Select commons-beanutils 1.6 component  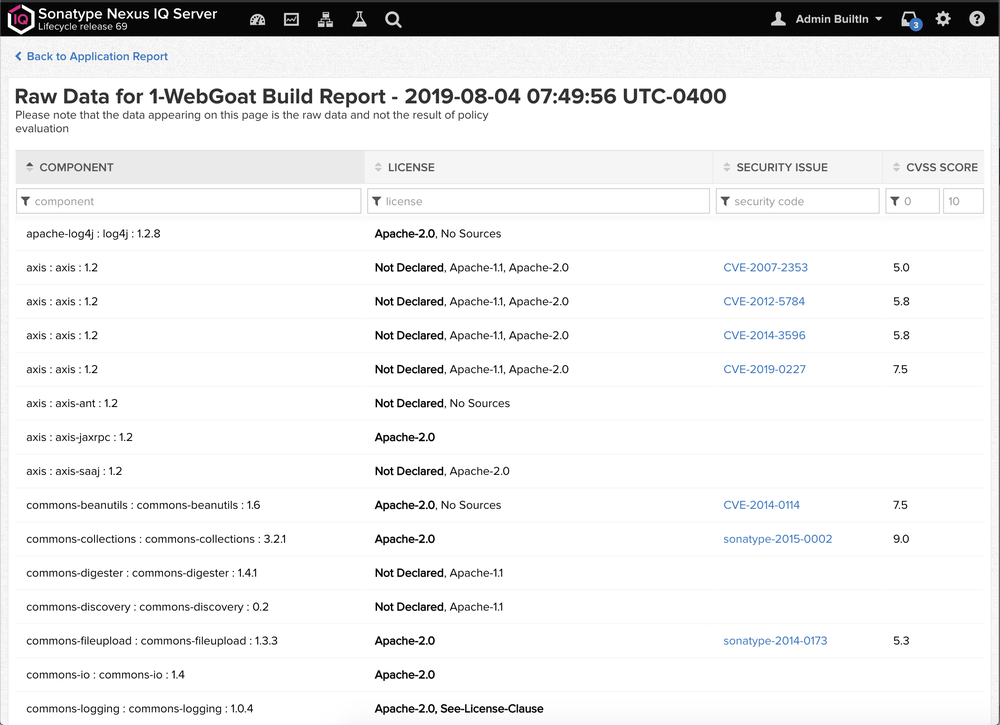(143, 504)
